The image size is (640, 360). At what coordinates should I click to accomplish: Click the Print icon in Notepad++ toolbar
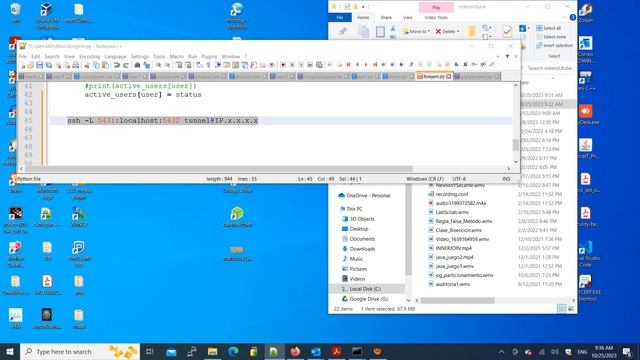coord(76,65)
